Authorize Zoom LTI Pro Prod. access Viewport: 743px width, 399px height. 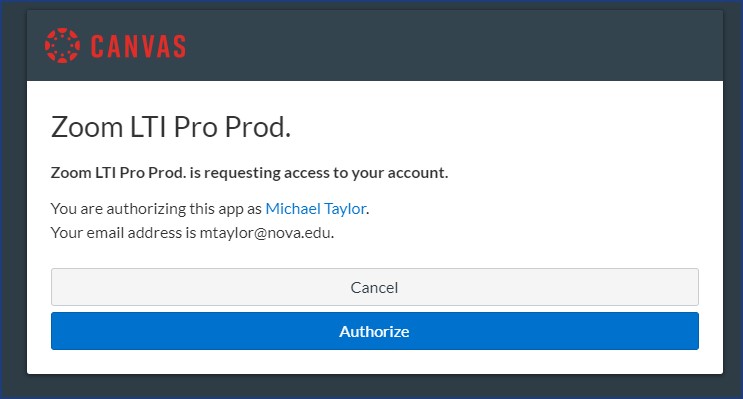(375, 331)
